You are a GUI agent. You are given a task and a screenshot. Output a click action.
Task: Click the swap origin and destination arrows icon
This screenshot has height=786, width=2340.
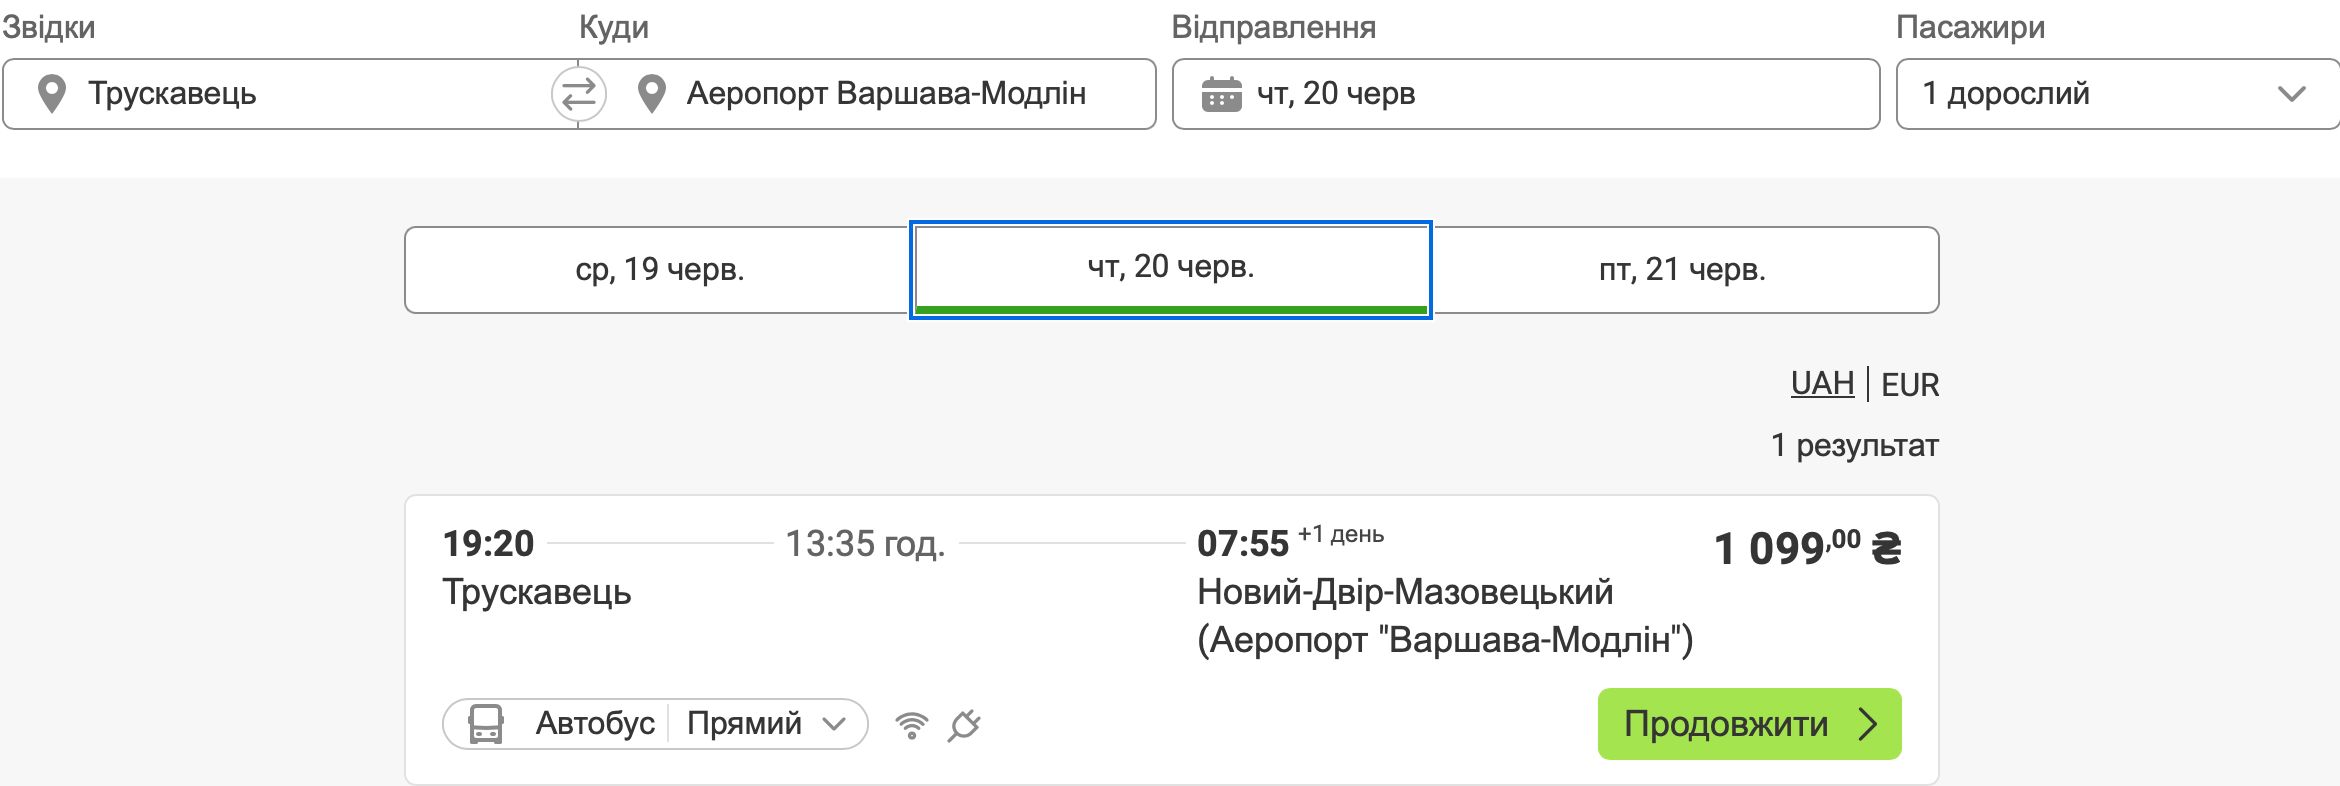click(578, 94)
